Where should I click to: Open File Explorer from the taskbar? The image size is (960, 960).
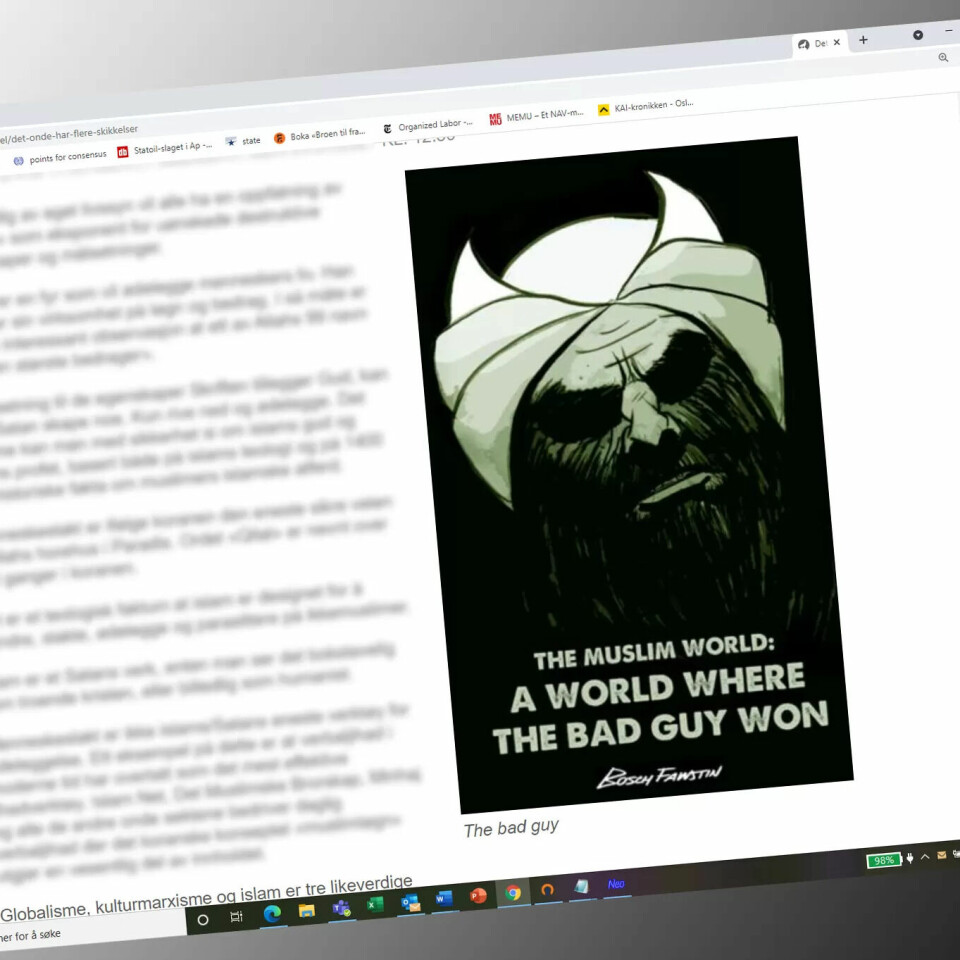(x=307, y=910)
